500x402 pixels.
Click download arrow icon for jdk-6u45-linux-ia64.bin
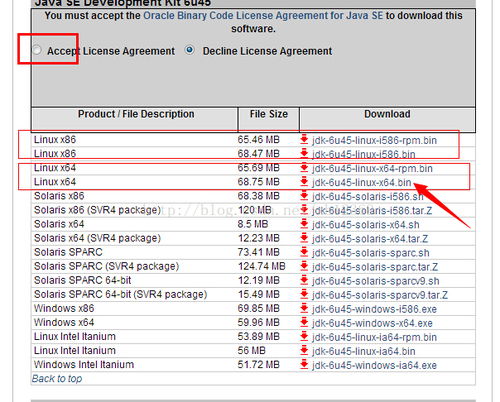click(x=304, y=350)
